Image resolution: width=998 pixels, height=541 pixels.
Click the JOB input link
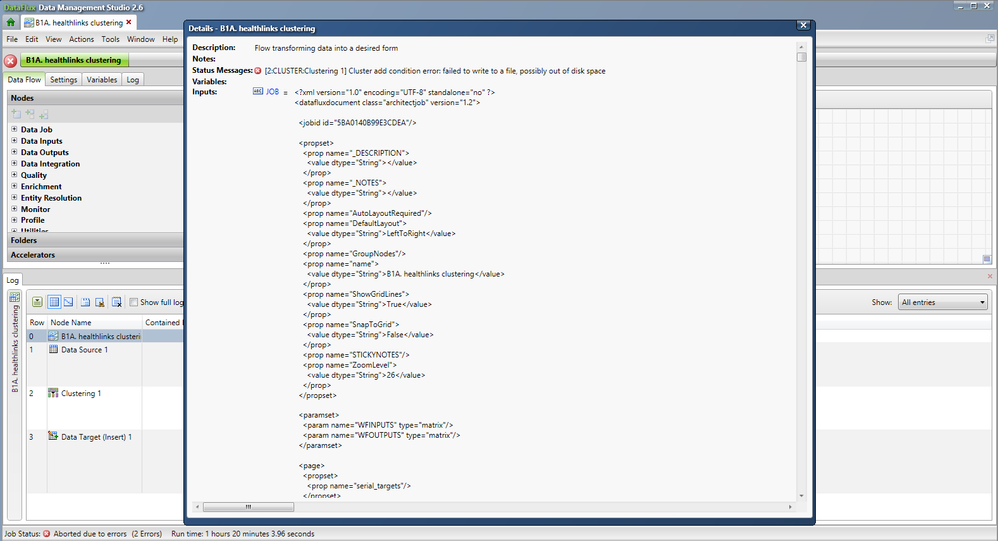click(x=272, y=92)
